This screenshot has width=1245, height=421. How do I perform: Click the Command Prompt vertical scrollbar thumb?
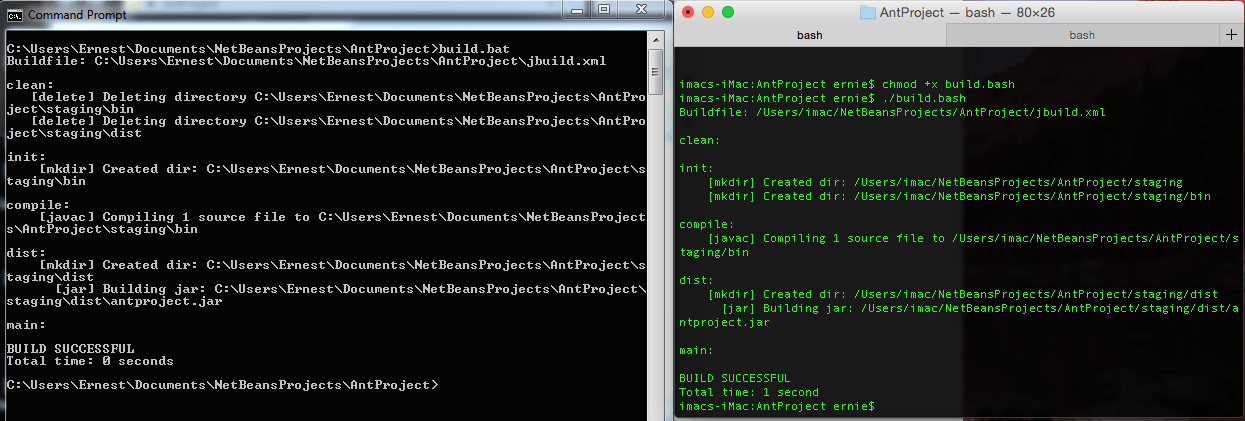click(656, 70)
